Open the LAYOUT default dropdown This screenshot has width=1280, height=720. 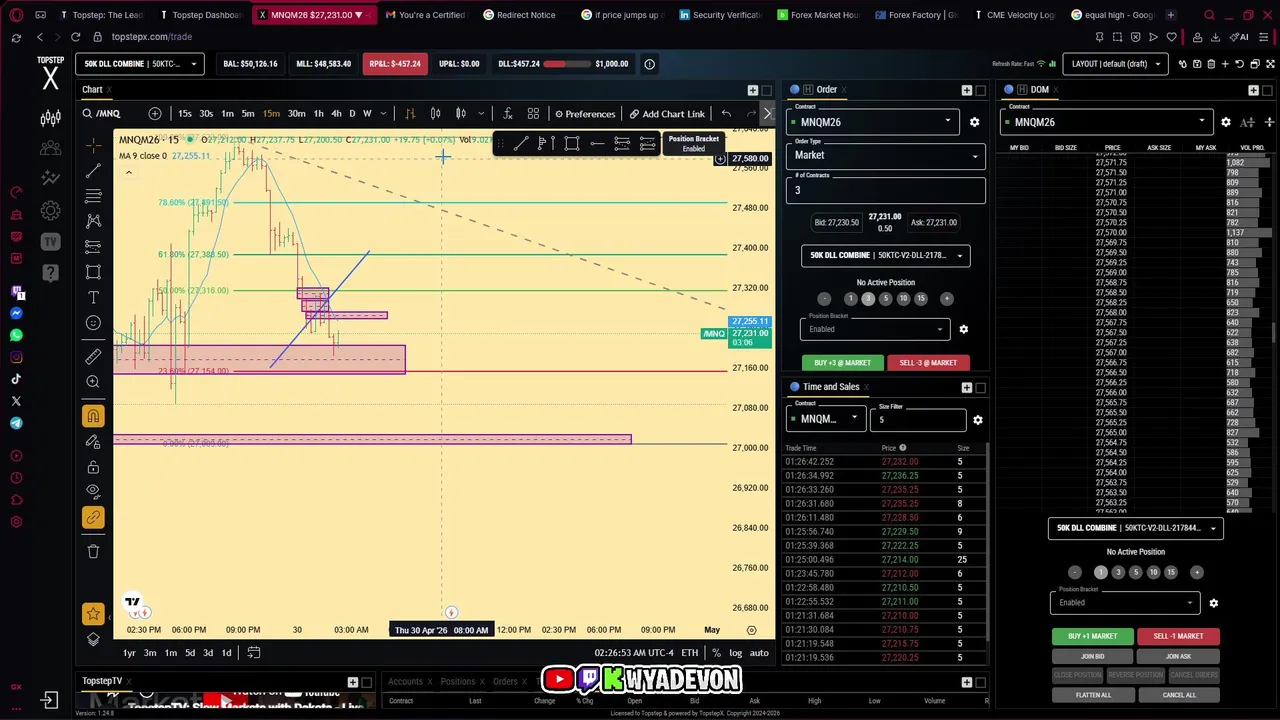coord(1115,64)
